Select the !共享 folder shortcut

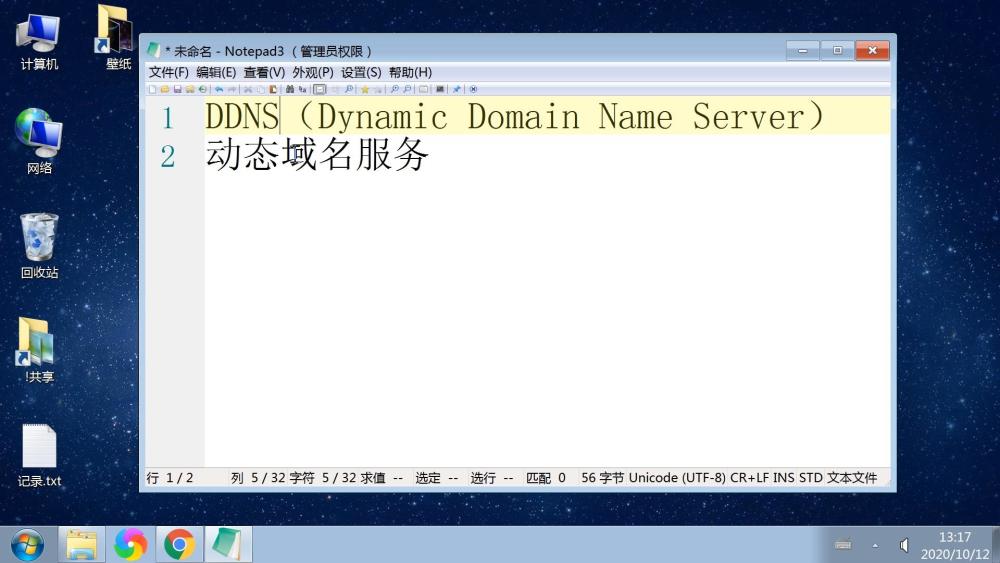(37, 350)
